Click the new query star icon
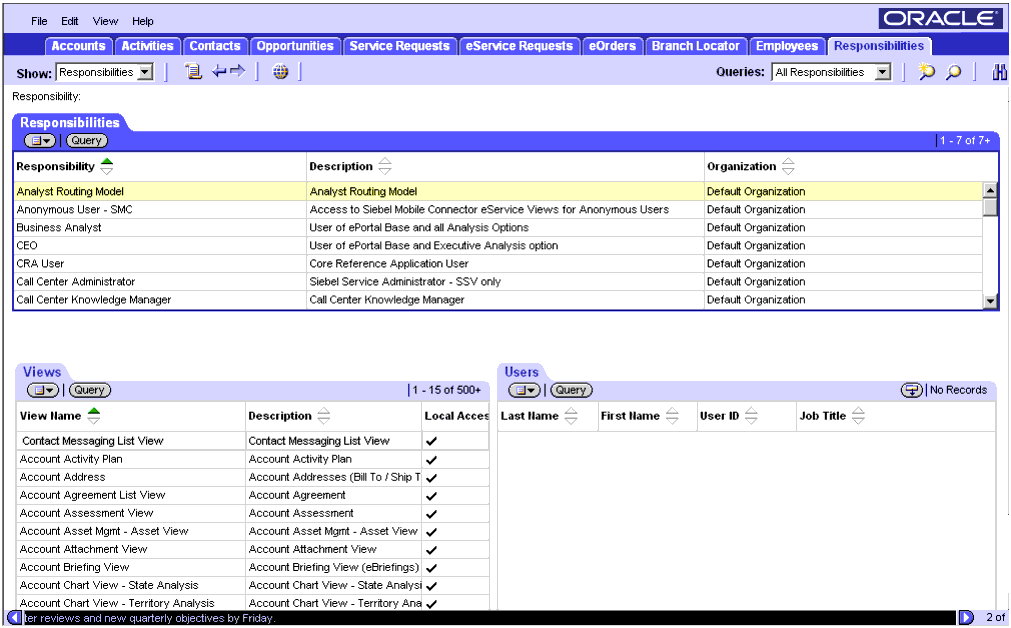The width and height of the screenshot is (1011, 628). click(927, 72)
